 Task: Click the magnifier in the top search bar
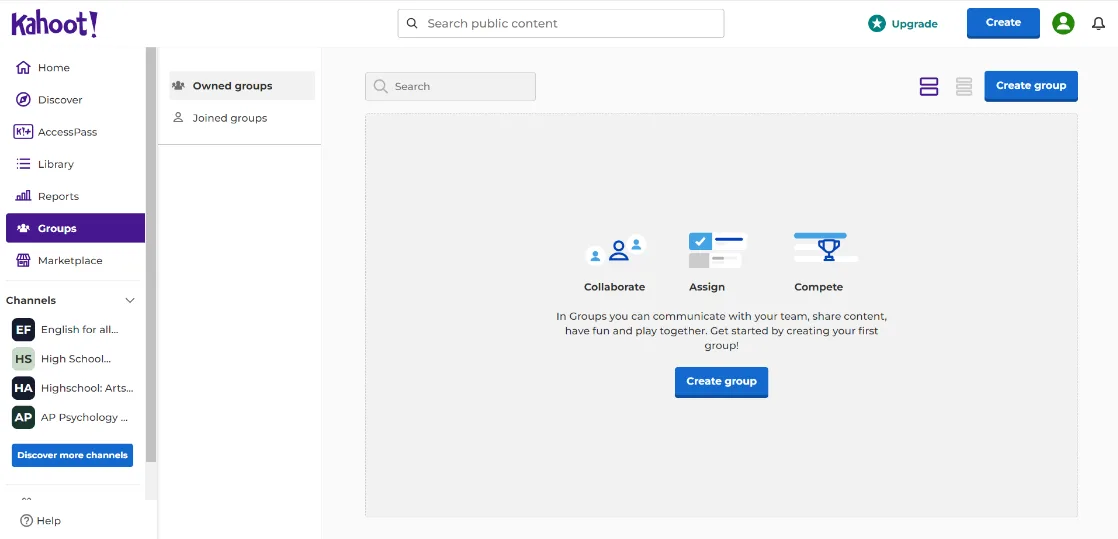pyautogui.click(x=411, y=24)
